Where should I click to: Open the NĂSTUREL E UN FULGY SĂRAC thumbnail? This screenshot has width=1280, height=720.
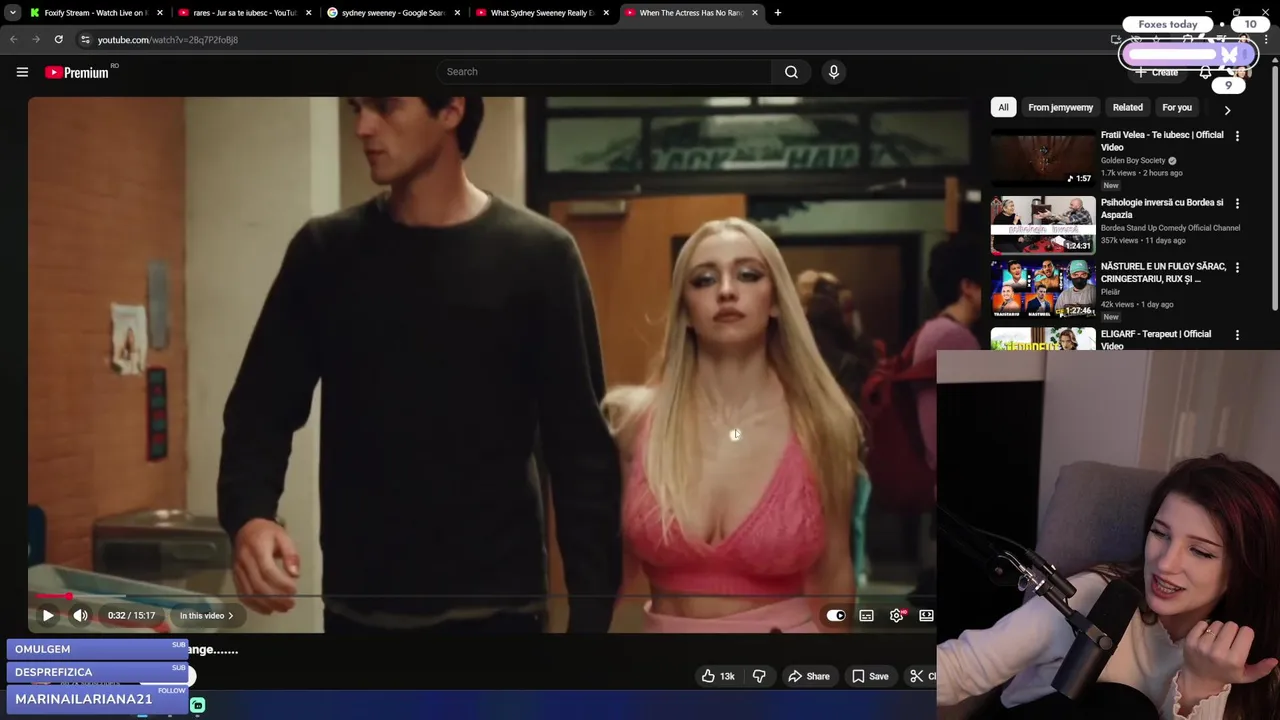pos(1043,289)
